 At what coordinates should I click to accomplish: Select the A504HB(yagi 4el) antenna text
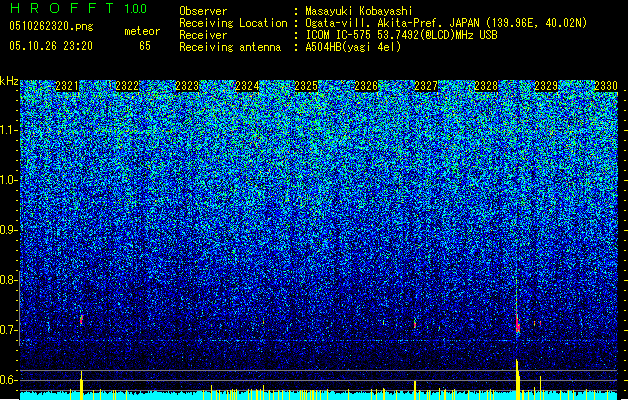click(x=353, y=47)
